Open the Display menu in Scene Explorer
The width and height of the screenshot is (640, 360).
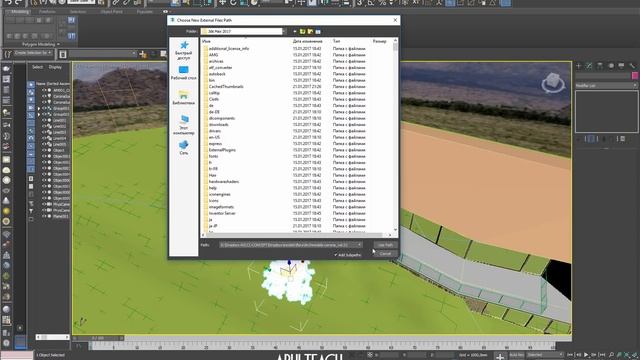click(x=55, y=67)
